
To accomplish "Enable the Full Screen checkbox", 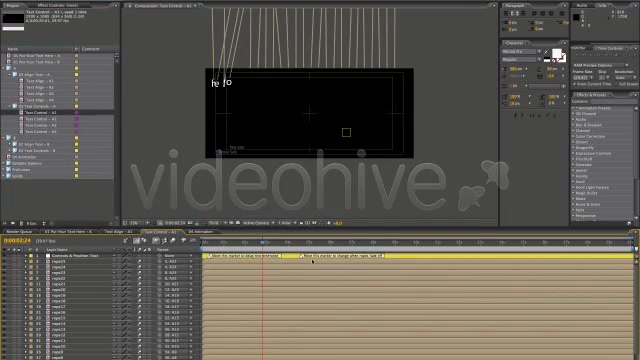I will coord(616,84).
